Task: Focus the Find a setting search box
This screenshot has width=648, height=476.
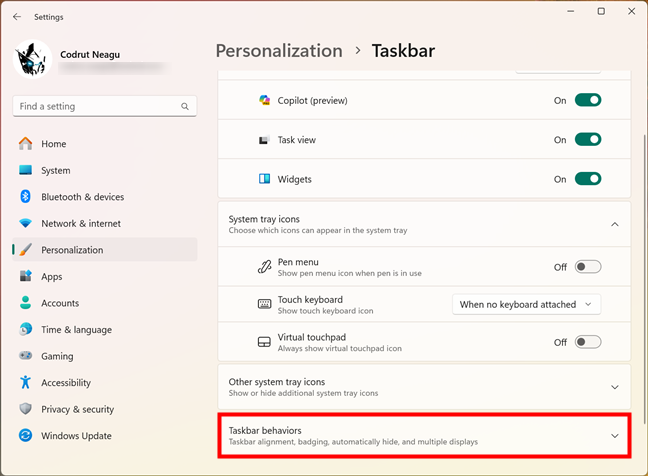Action: 105,106
